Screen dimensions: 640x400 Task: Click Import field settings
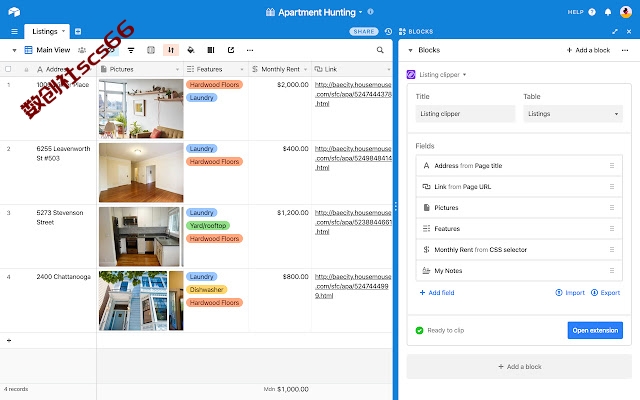click(x=570, y=293)
